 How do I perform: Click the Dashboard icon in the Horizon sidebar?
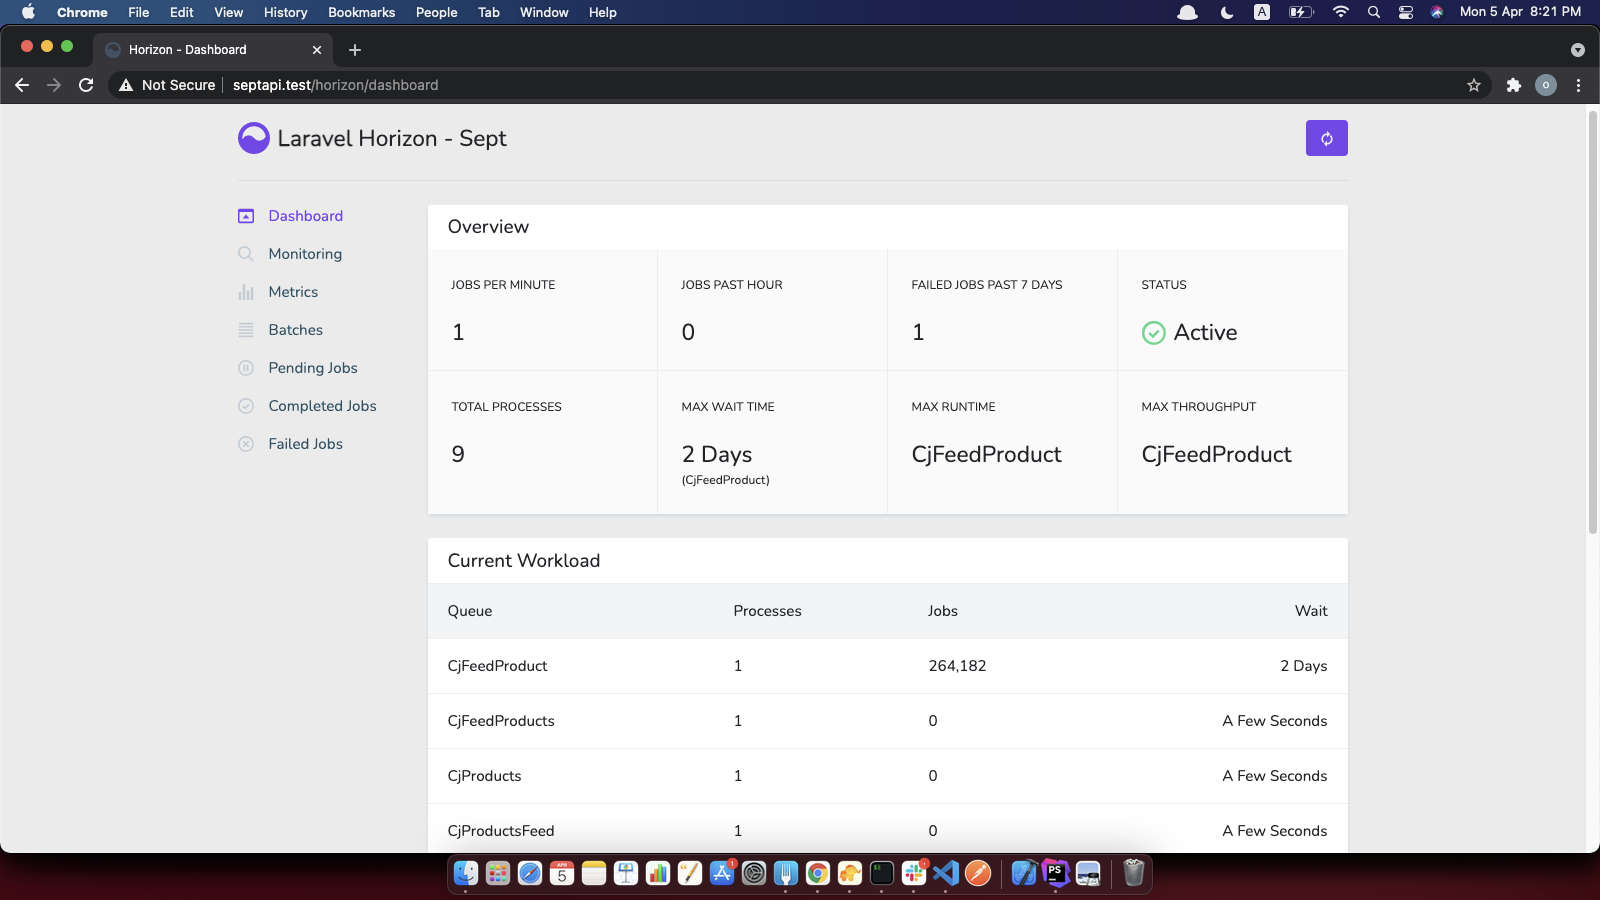pos(246,215)
